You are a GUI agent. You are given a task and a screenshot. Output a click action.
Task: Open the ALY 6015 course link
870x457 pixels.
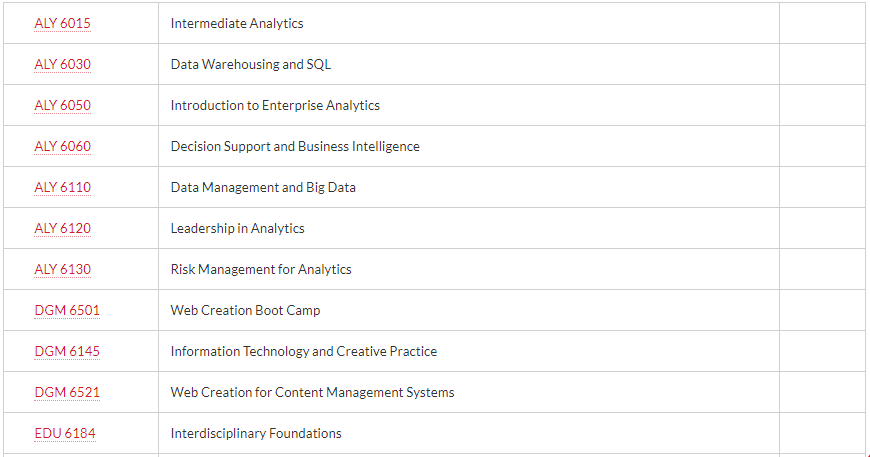(x=62, y=23)
